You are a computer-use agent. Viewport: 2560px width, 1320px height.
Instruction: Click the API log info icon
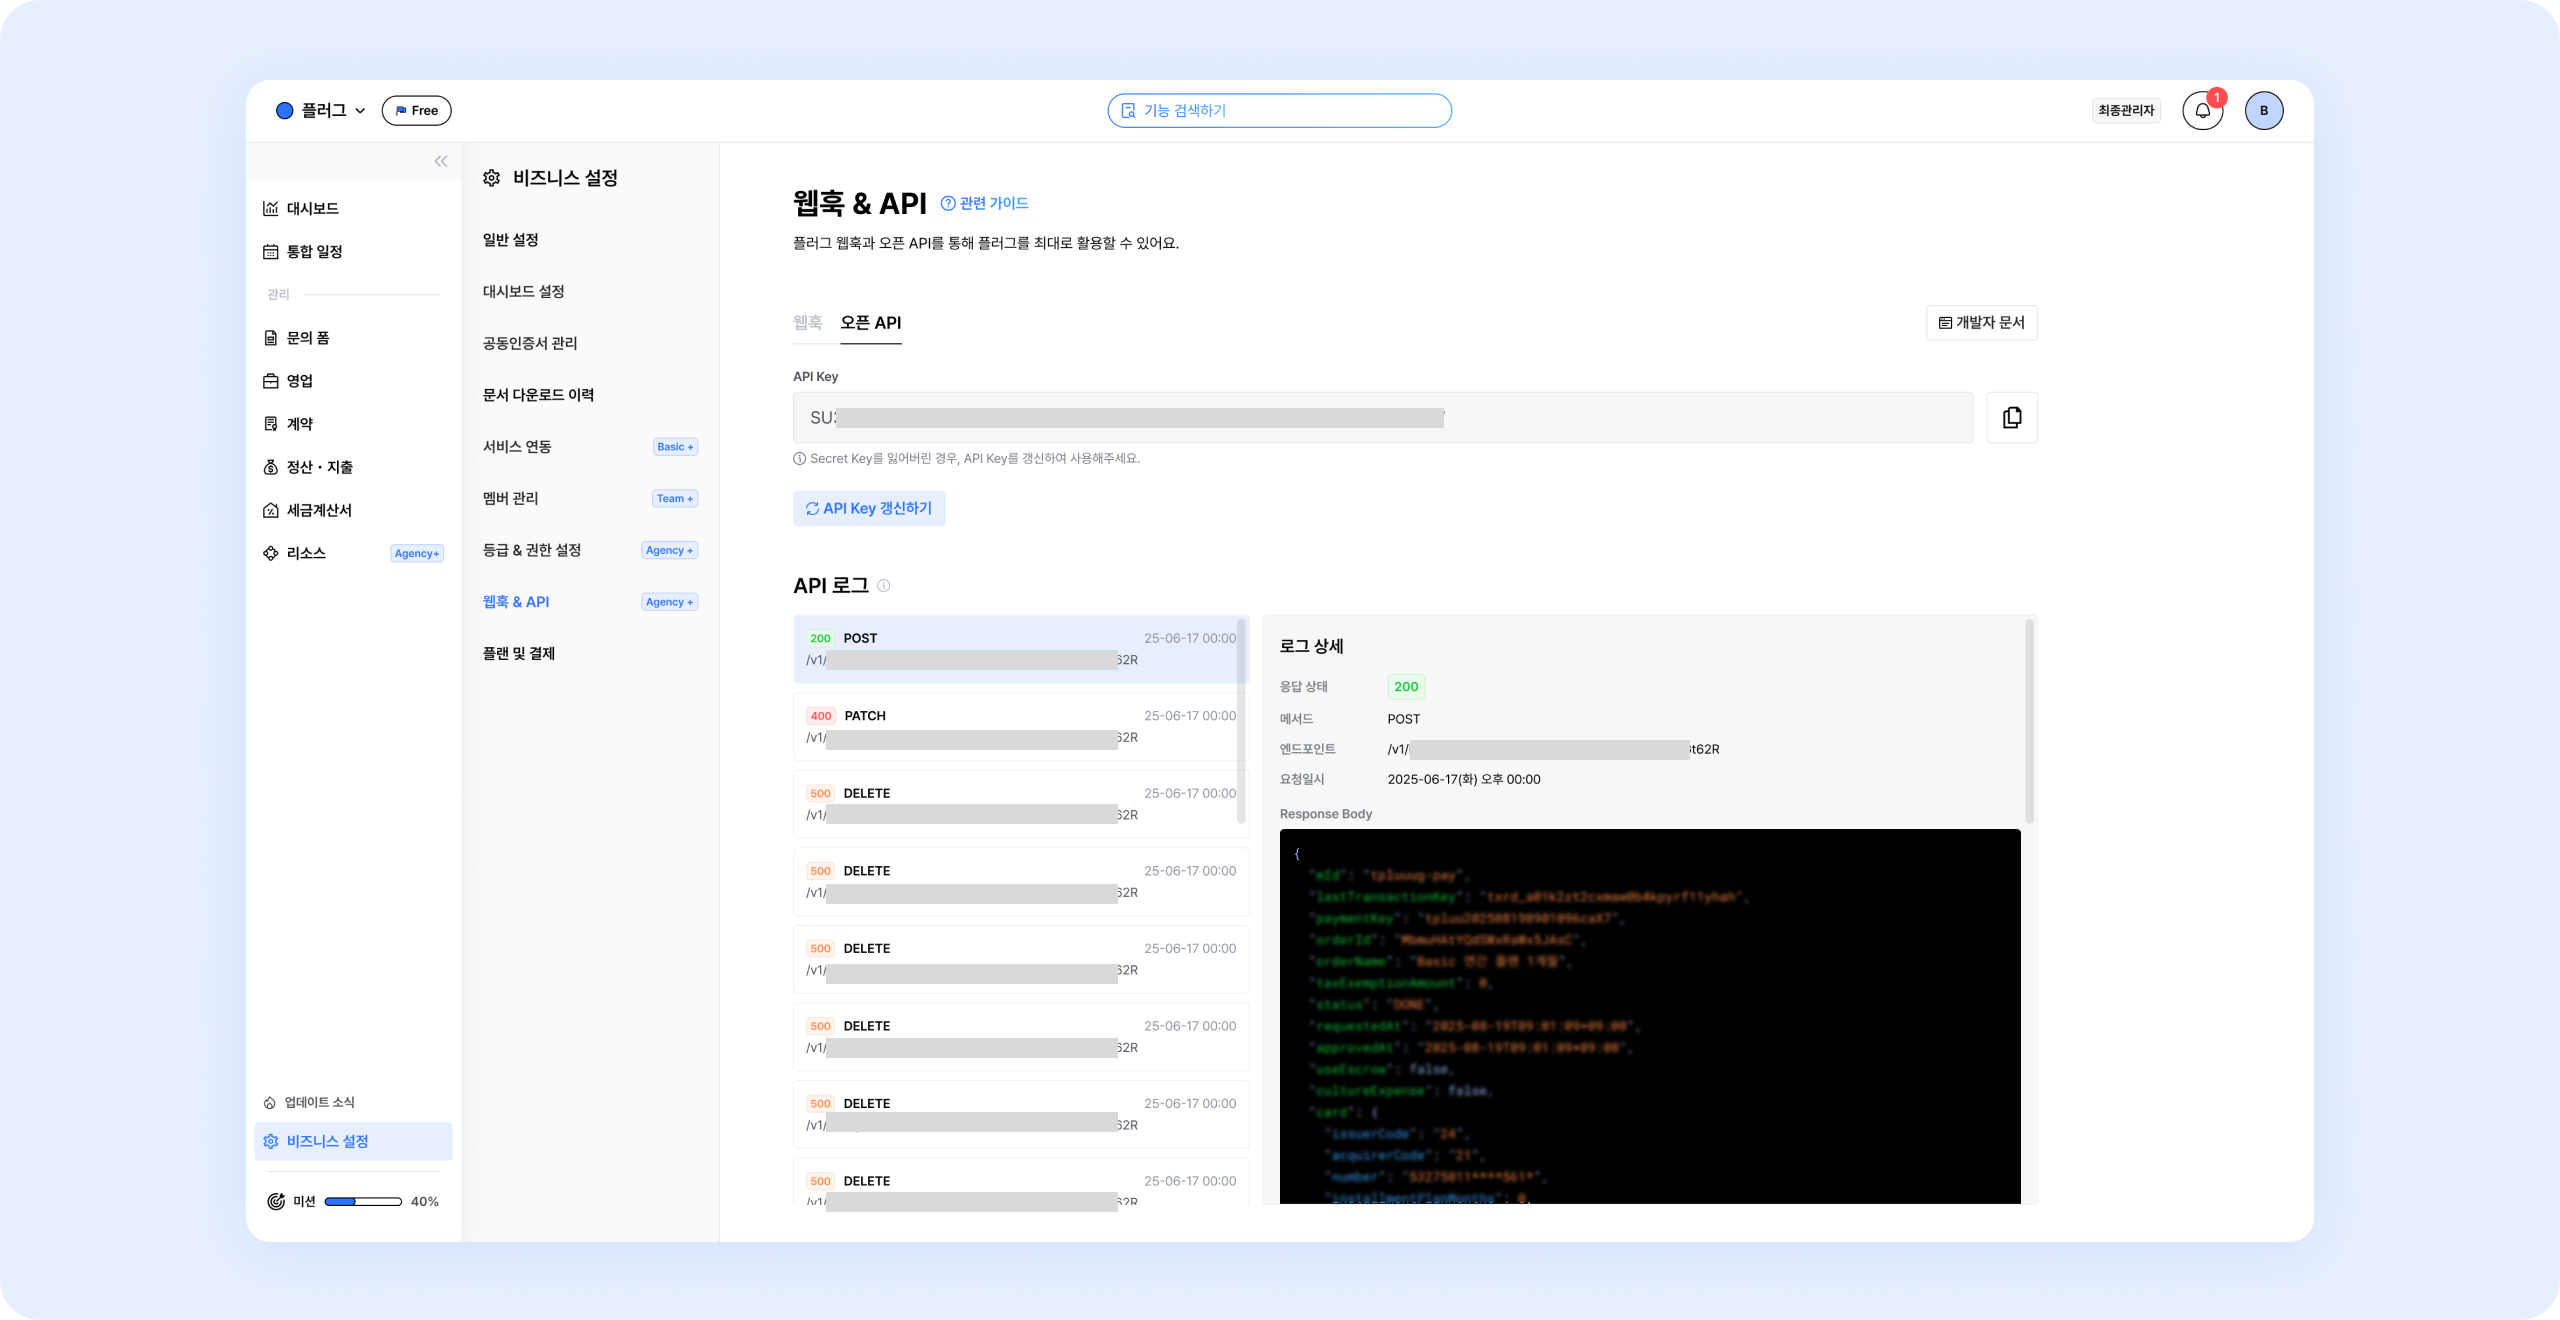pos(884,586)
